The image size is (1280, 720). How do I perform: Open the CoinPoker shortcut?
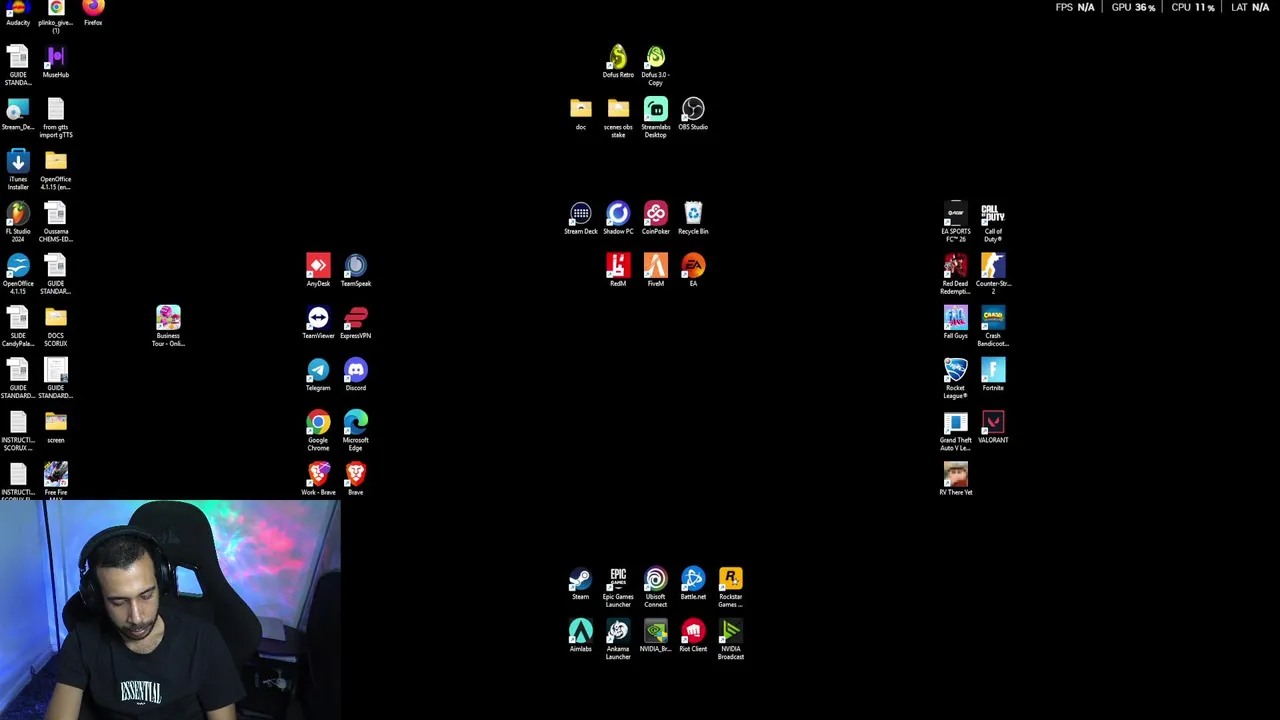click(655, 218)
